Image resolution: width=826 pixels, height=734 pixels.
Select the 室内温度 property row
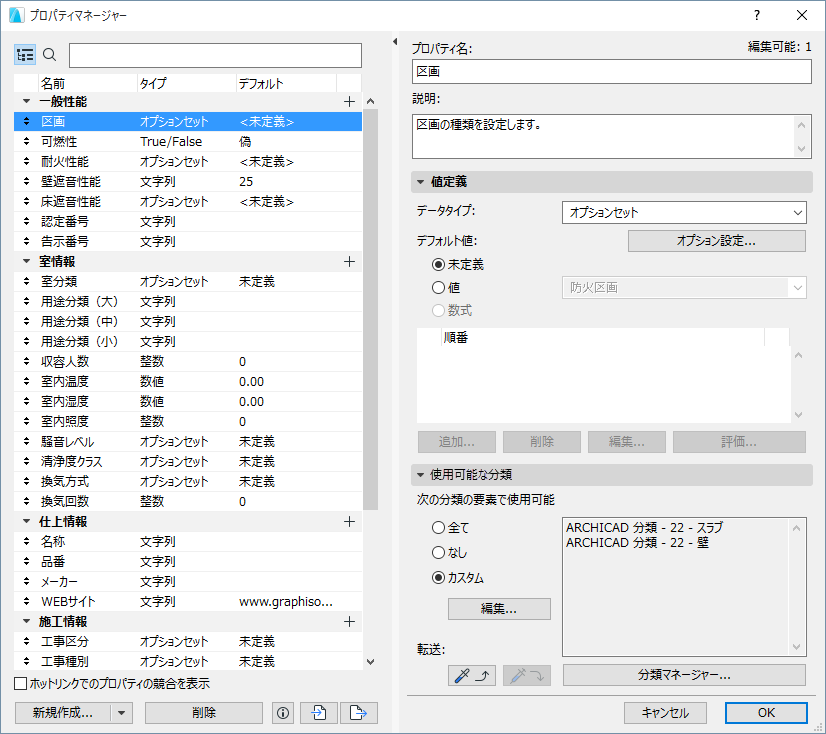(188, 381)
